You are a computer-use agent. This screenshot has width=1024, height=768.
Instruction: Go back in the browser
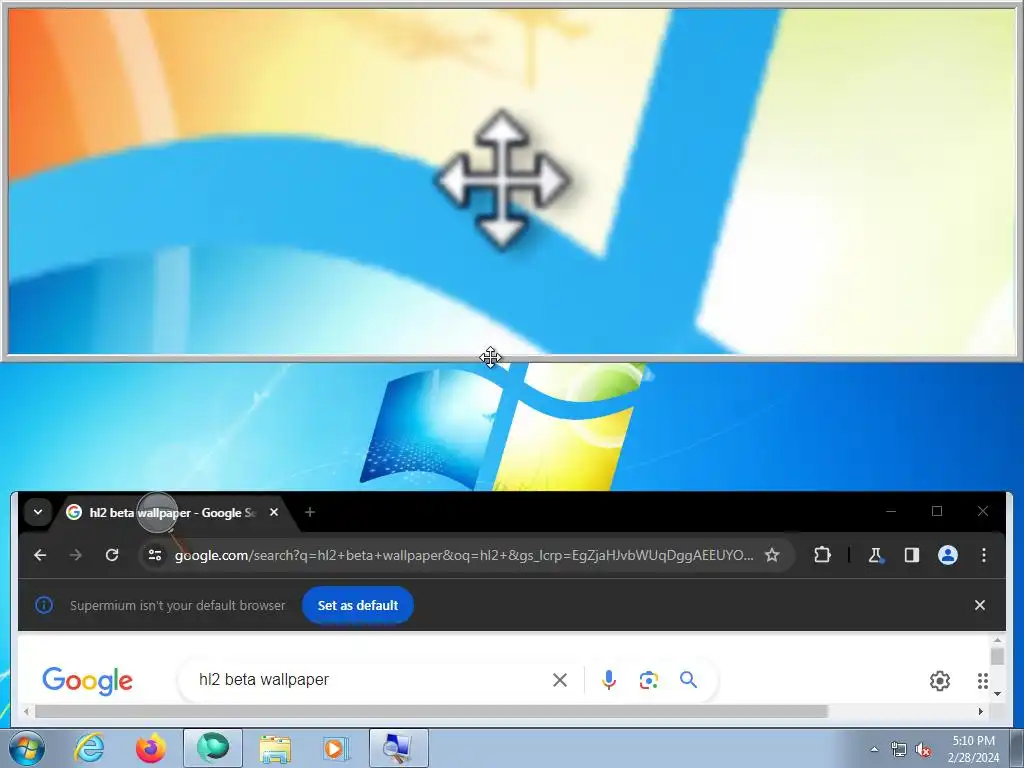(x=40, y=555)
